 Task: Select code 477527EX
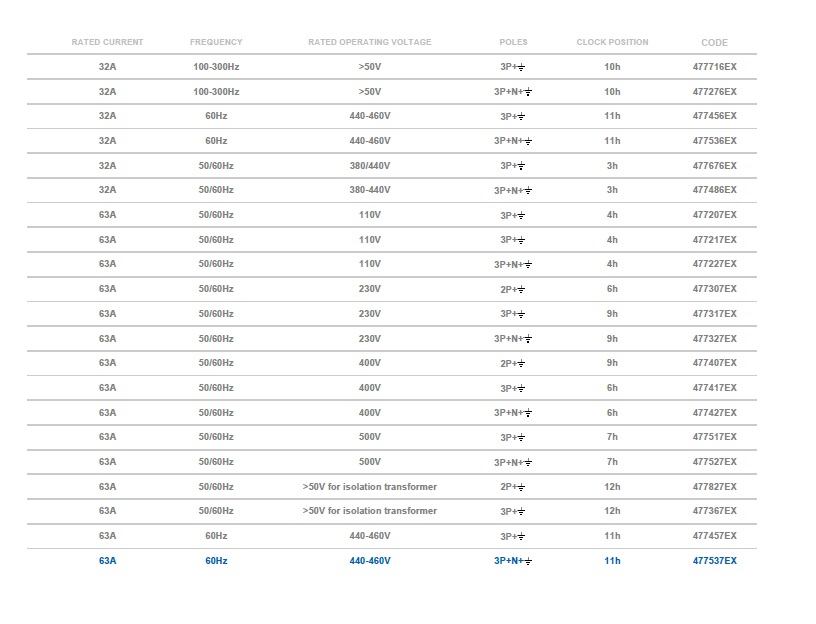click(714, 462)
